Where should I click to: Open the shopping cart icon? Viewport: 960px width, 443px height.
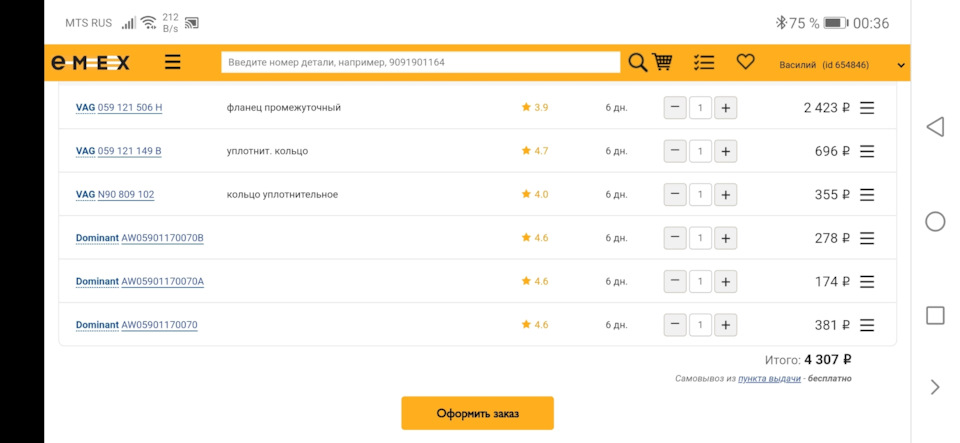[x=662, y=62]
